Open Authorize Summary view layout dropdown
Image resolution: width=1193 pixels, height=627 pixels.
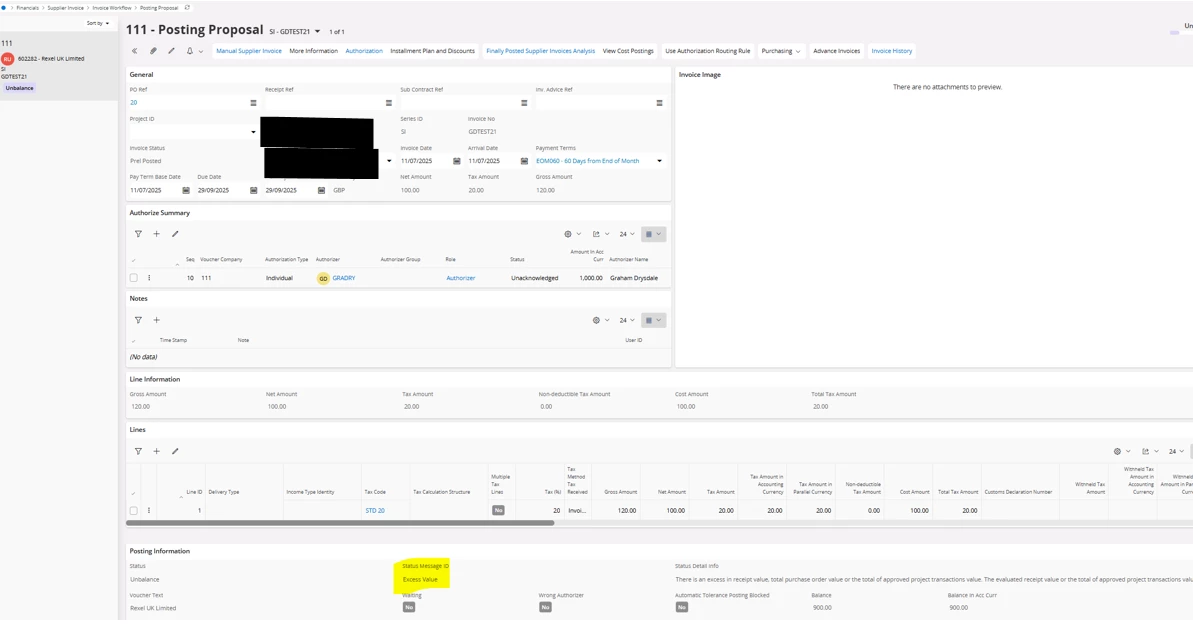point(654,234)
